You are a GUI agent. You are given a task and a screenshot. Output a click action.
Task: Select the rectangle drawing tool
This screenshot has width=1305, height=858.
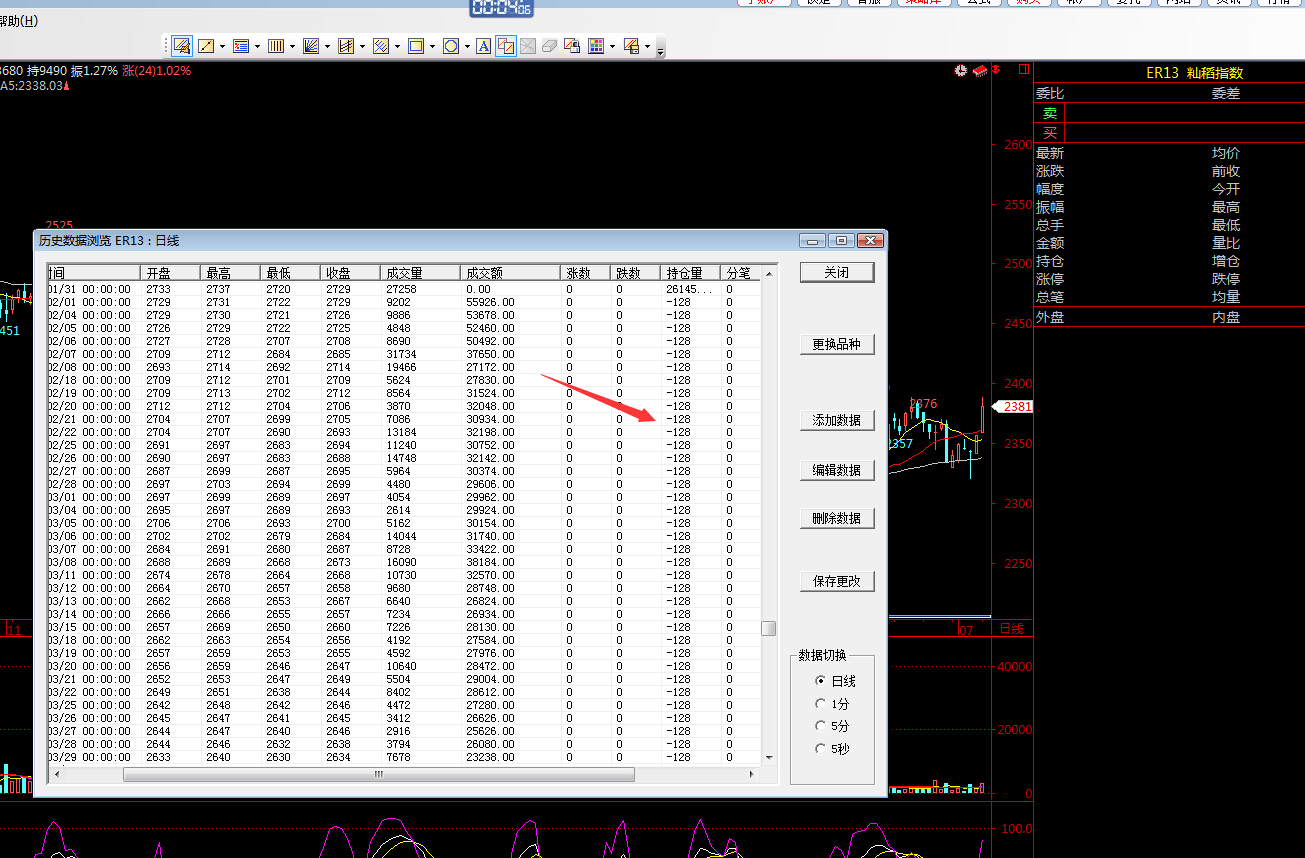tap(416, 46)
